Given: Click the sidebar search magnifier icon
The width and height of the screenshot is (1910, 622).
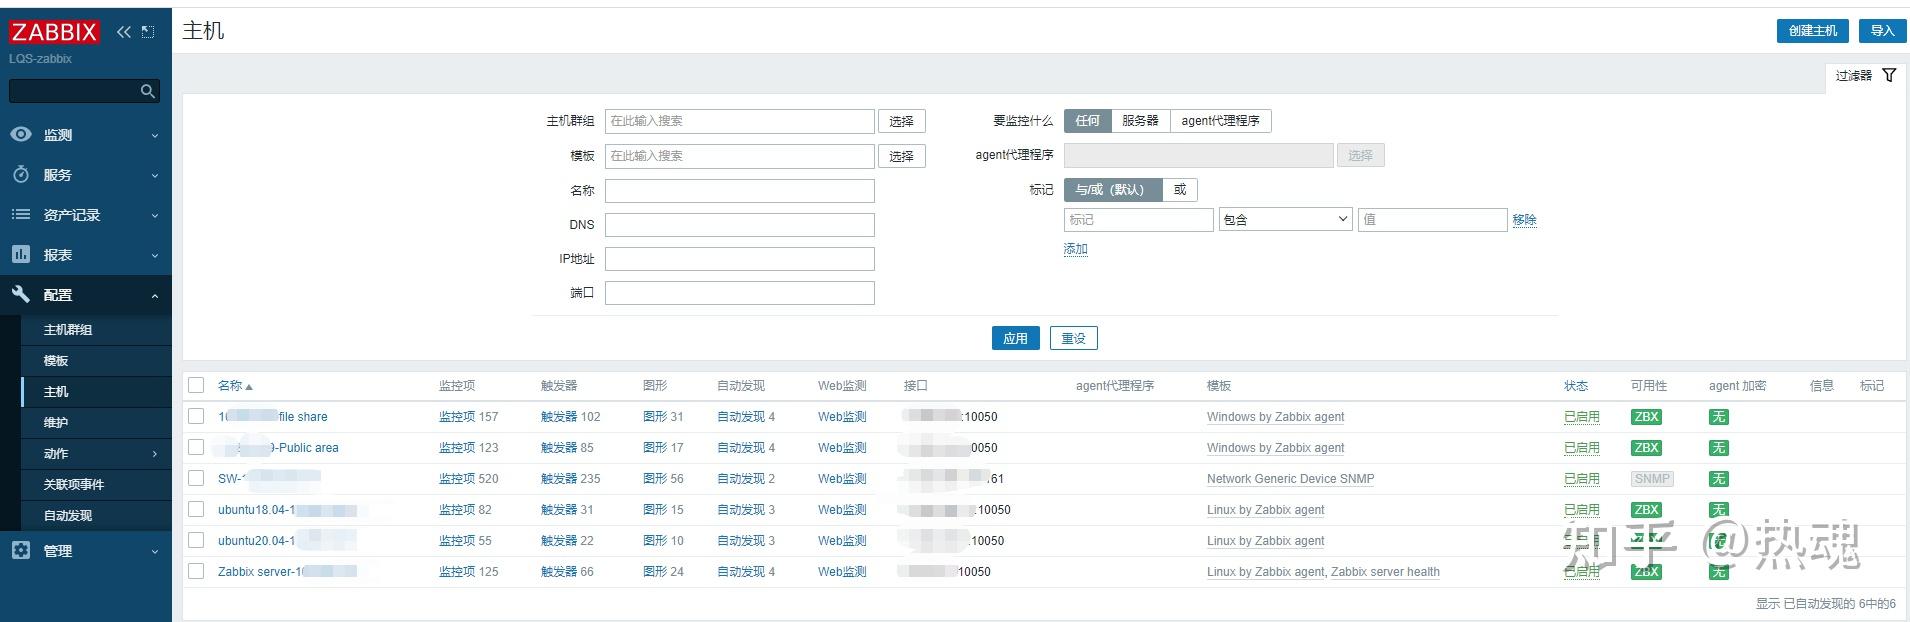Looking at the screenshot, I should tap(148, 91).
